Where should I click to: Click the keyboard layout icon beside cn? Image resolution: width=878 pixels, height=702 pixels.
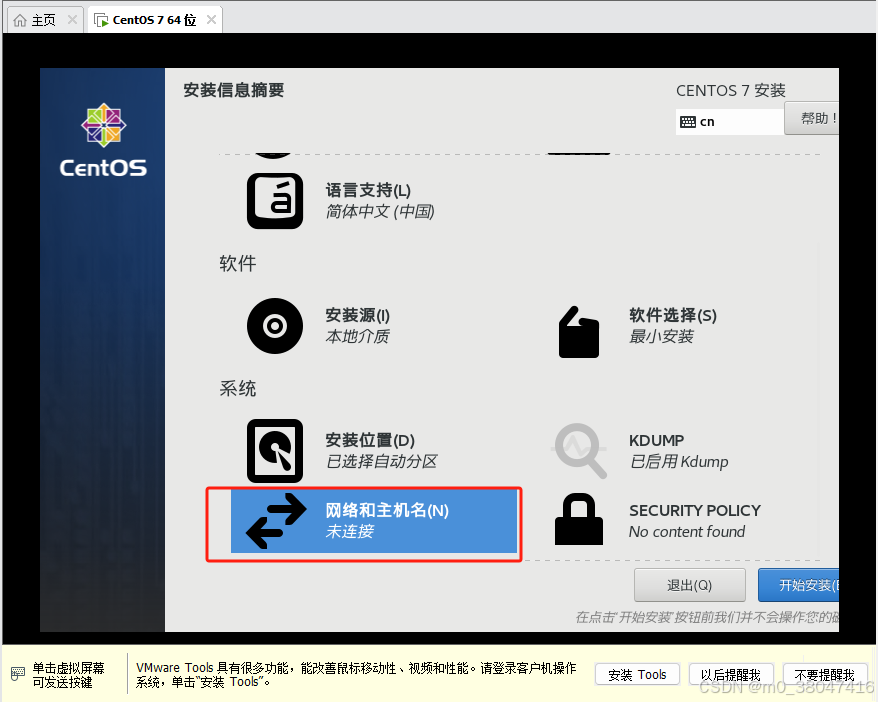pyautogui.click(x=688, y=122)
